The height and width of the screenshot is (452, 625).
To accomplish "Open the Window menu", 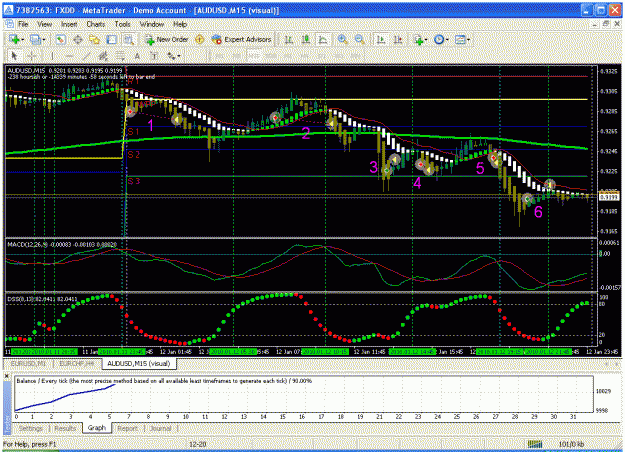I will [152, 24].
